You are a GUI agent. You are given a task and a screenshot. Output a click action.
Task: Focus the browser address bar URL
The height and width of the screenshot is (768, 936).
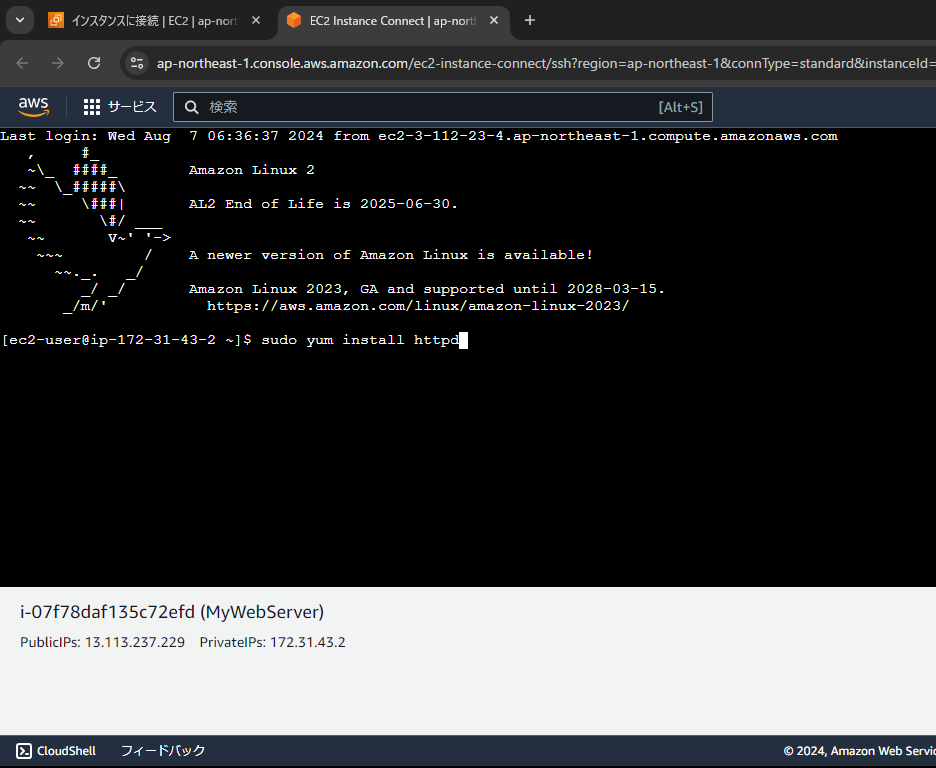coord(544,63)
